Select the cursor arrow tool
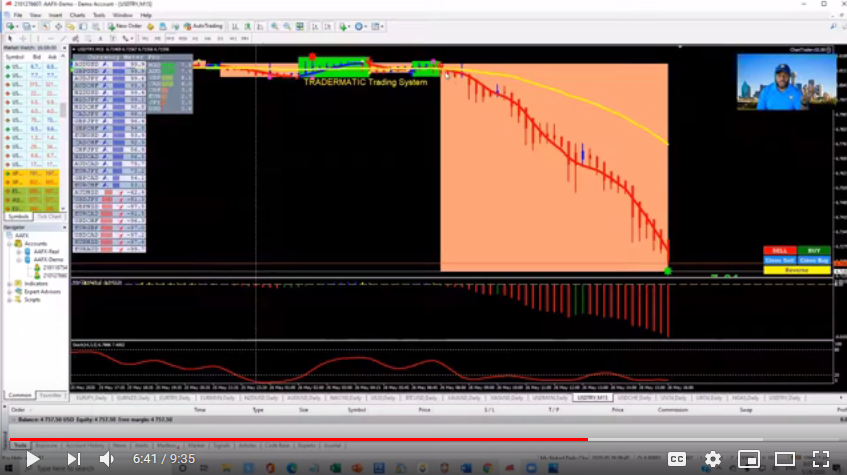 10,38
